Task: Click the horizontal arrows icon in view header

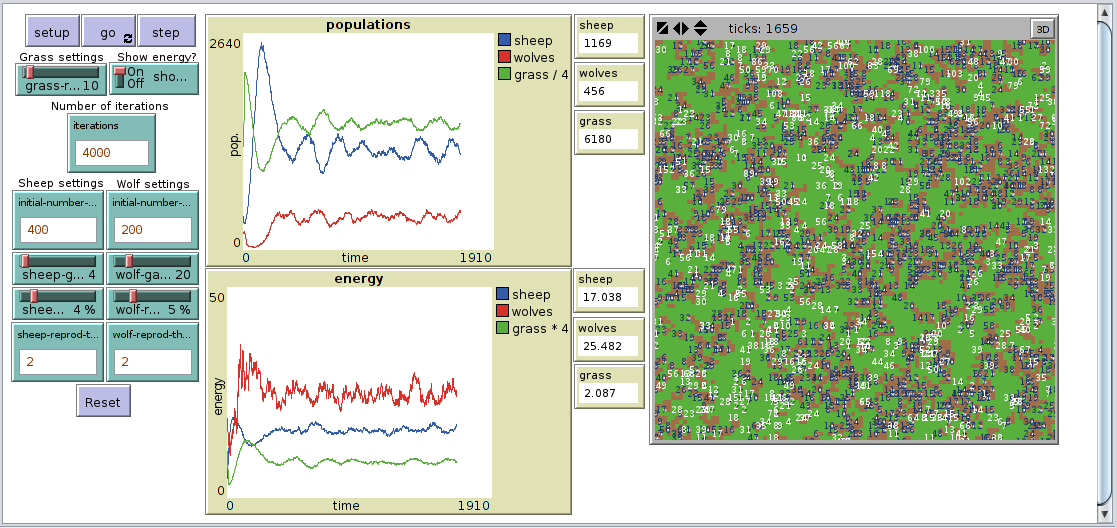Action: coord(680,28)
